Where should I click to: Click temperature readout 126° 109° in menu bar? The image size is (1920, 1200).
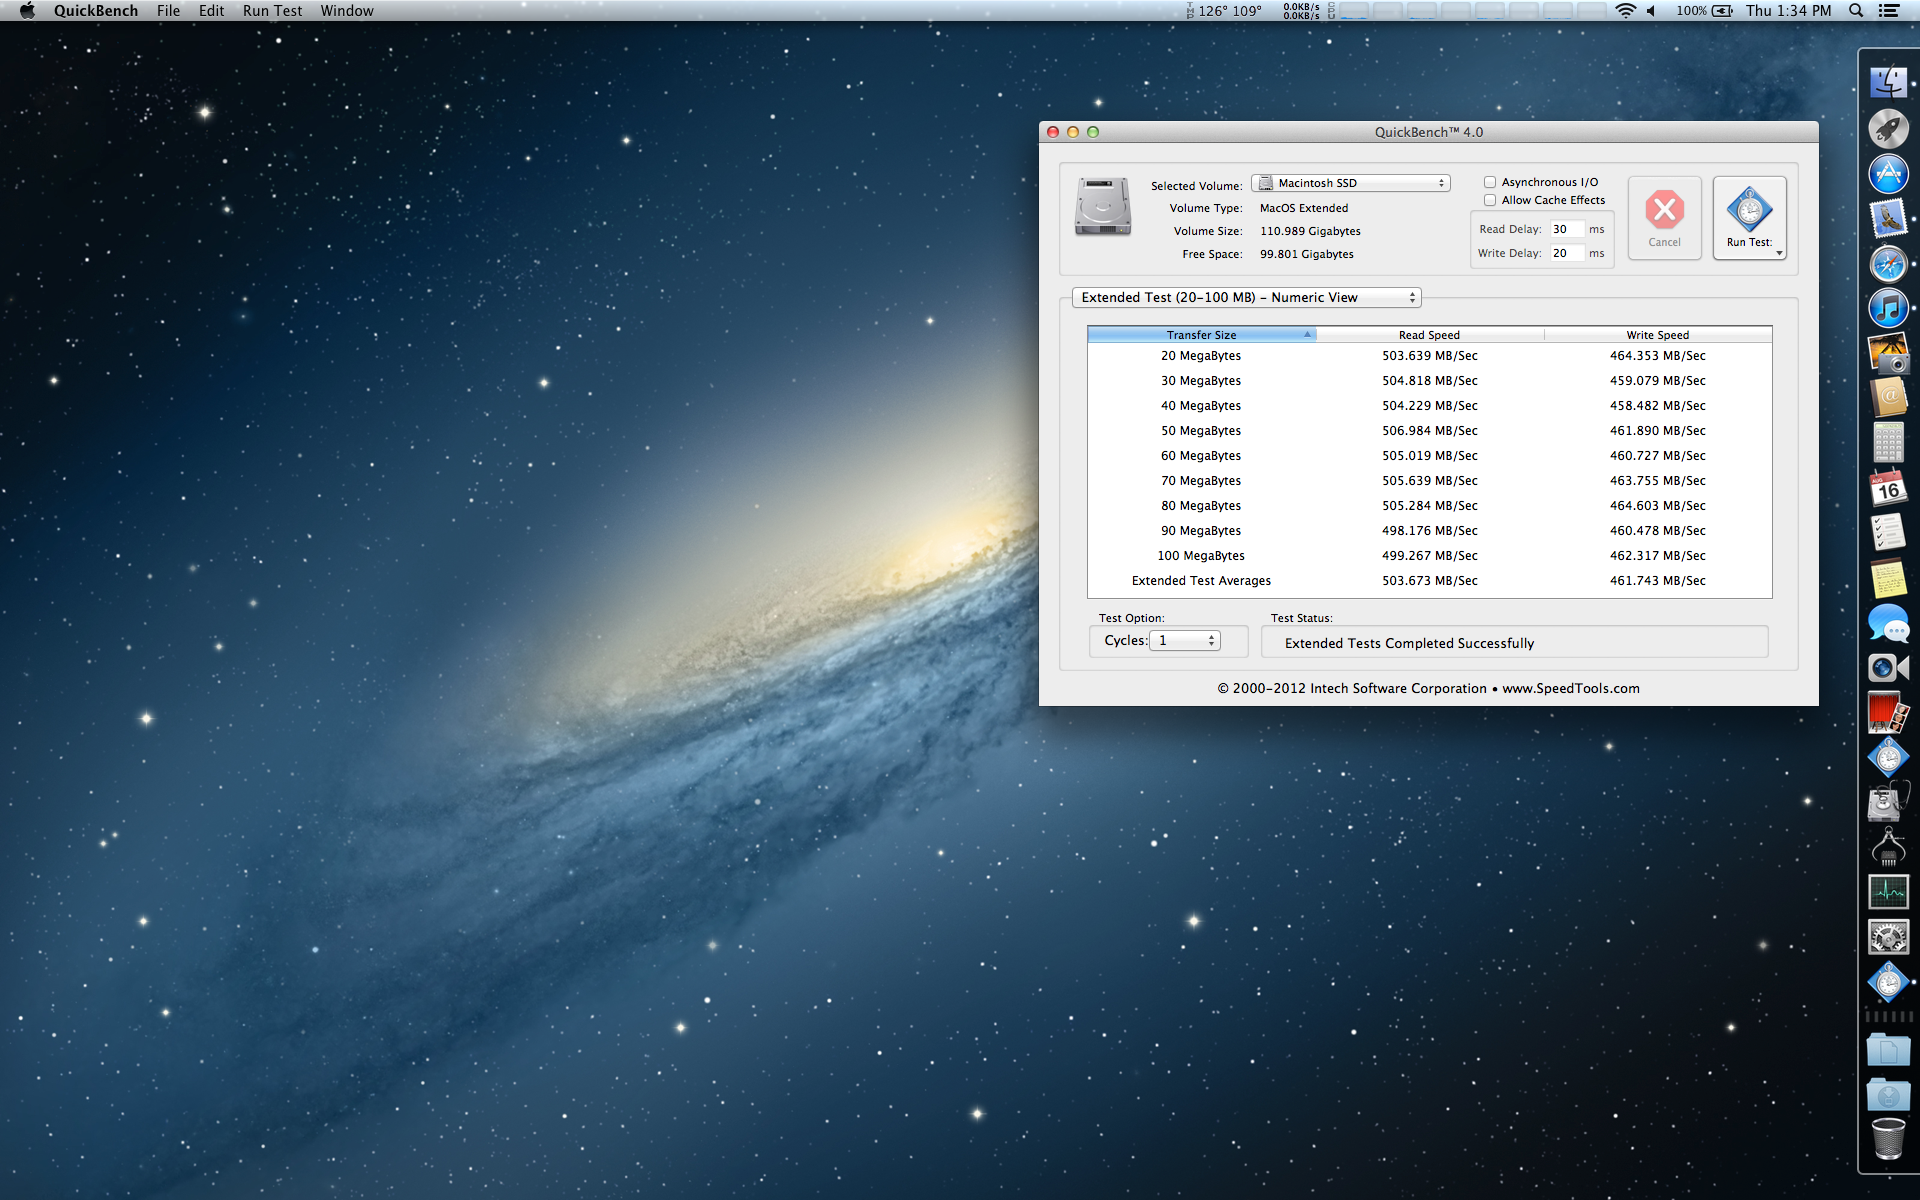(x=1229, y=11)
